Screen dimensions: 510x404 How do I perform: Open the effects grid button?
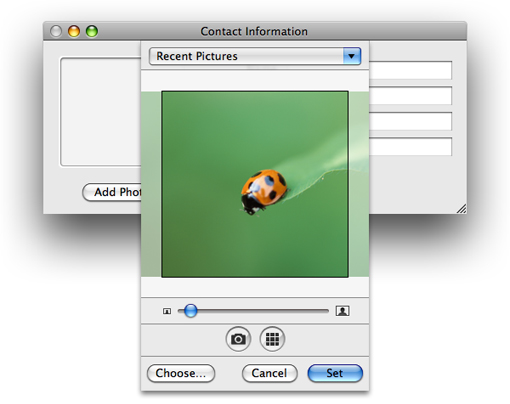coord(272,339)
